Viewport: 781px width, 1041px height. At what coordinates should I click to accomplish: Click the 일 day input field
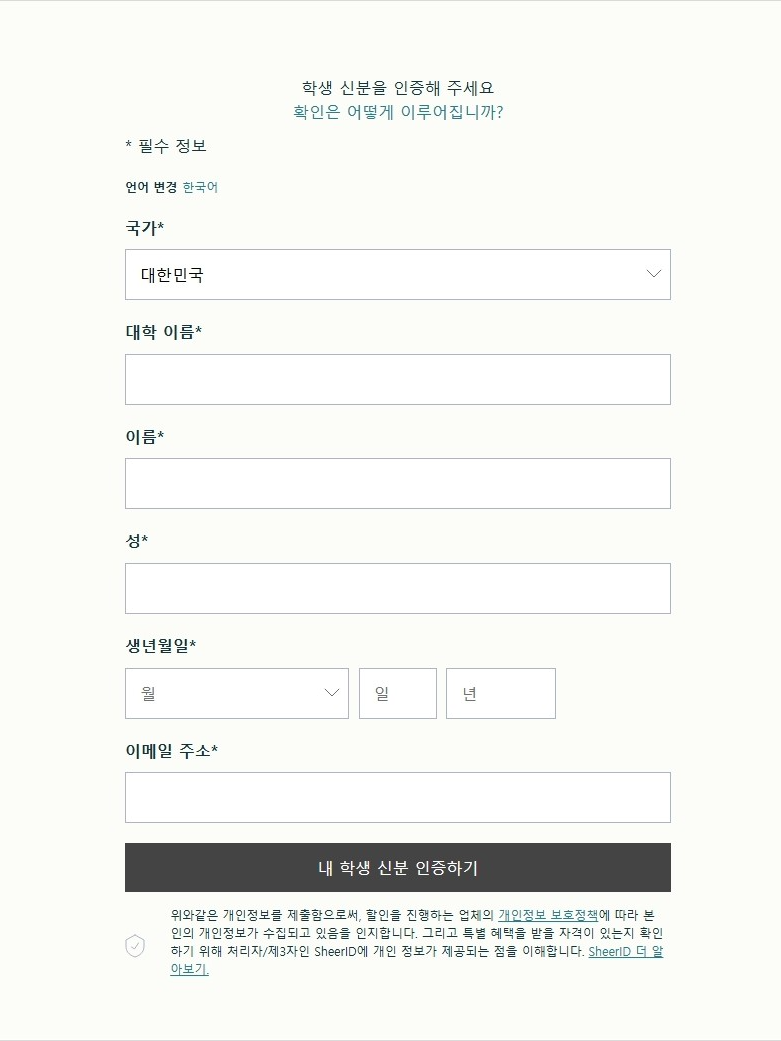tap(398, 693)
